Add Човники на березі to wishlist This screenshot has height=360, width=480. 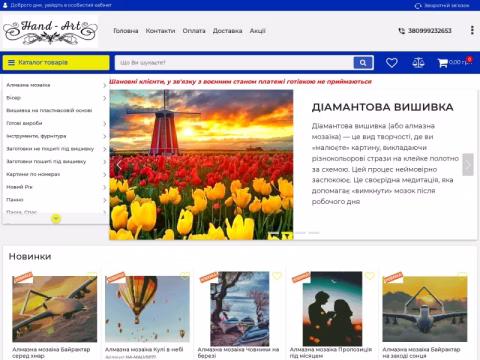pyautogui.click(x=277, y=276)
